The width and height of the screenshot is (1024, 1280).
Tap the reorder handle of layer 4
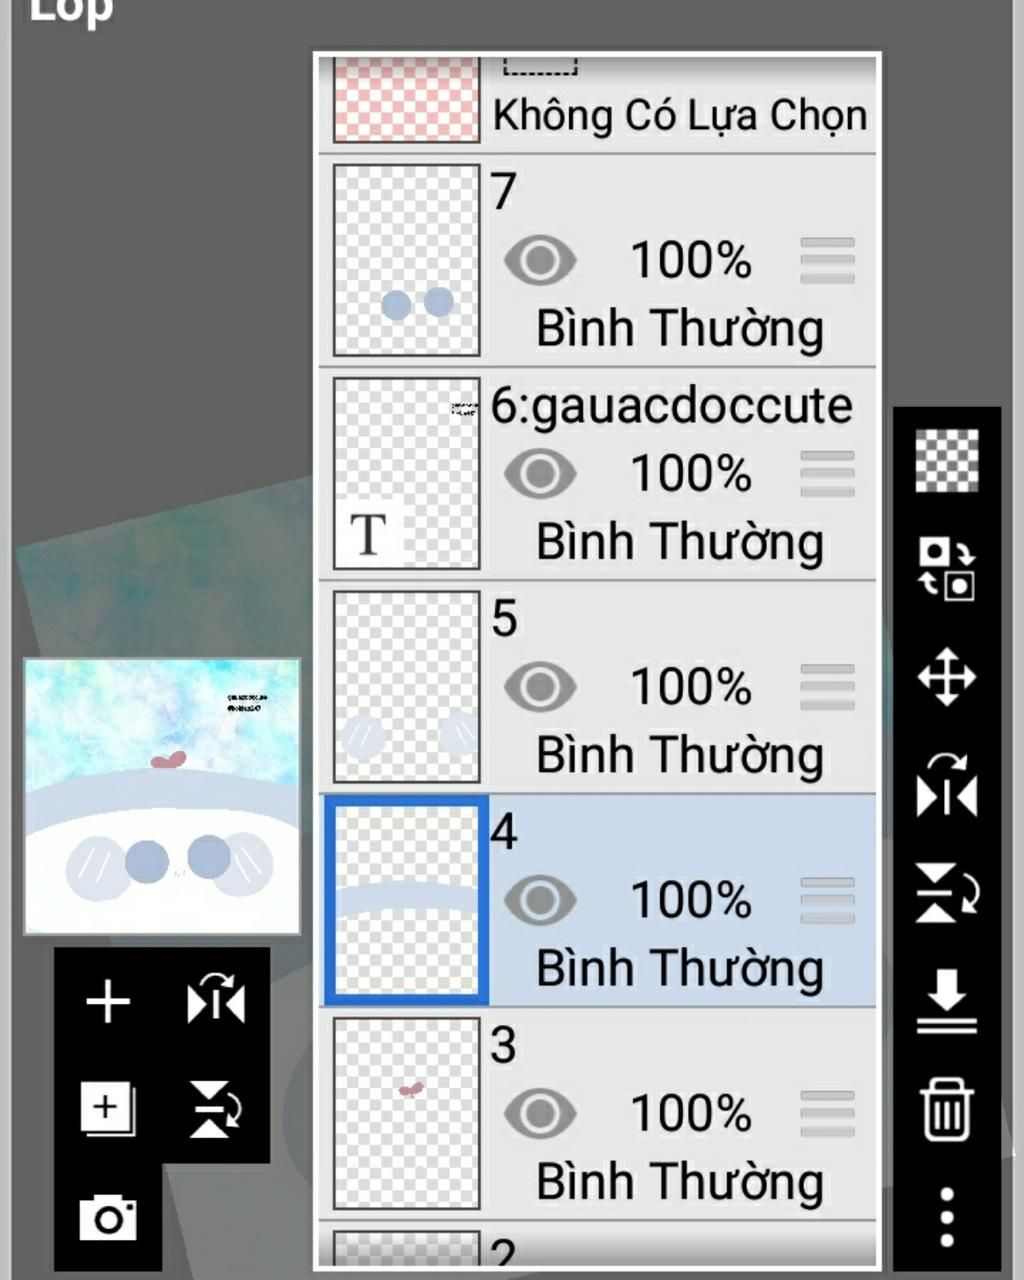828,901
